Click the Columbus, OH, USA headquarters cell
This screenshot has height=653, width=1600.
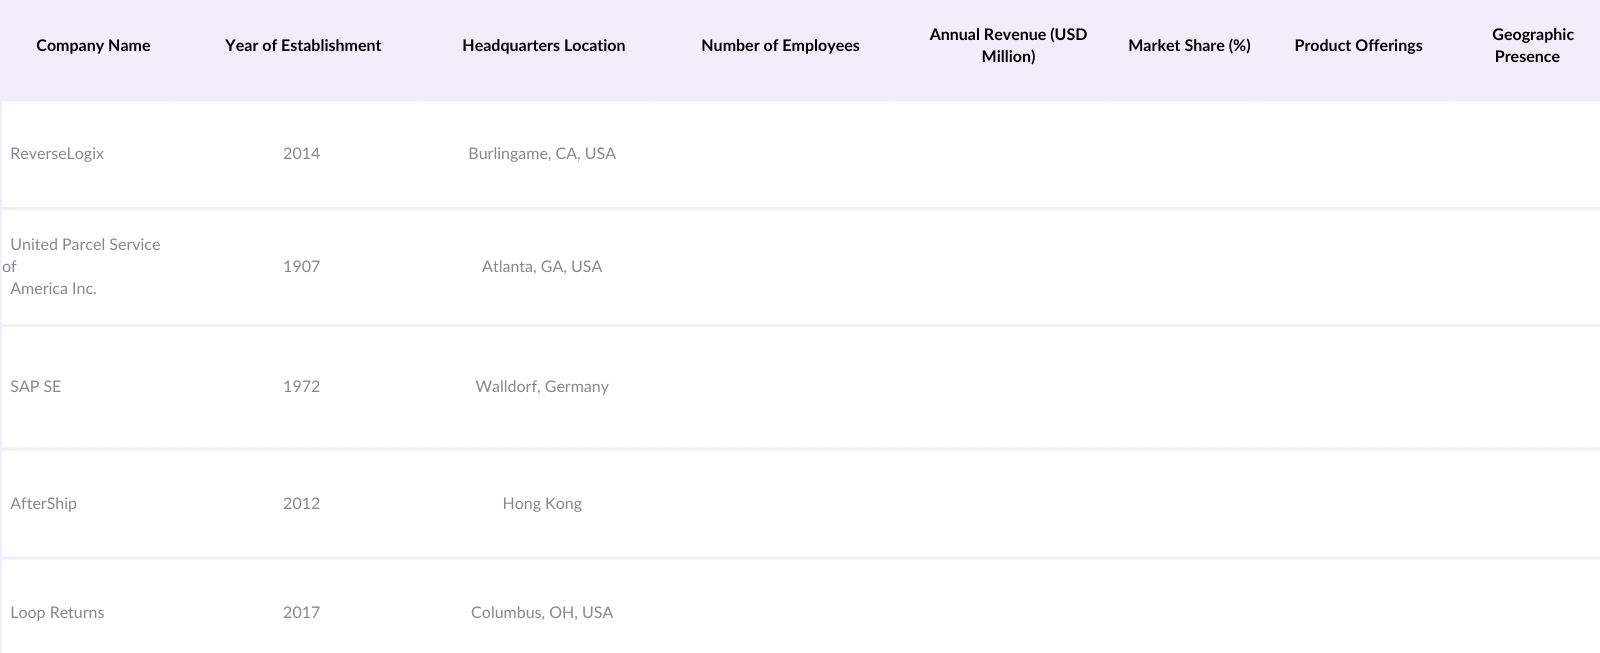(x=542, y=612)
